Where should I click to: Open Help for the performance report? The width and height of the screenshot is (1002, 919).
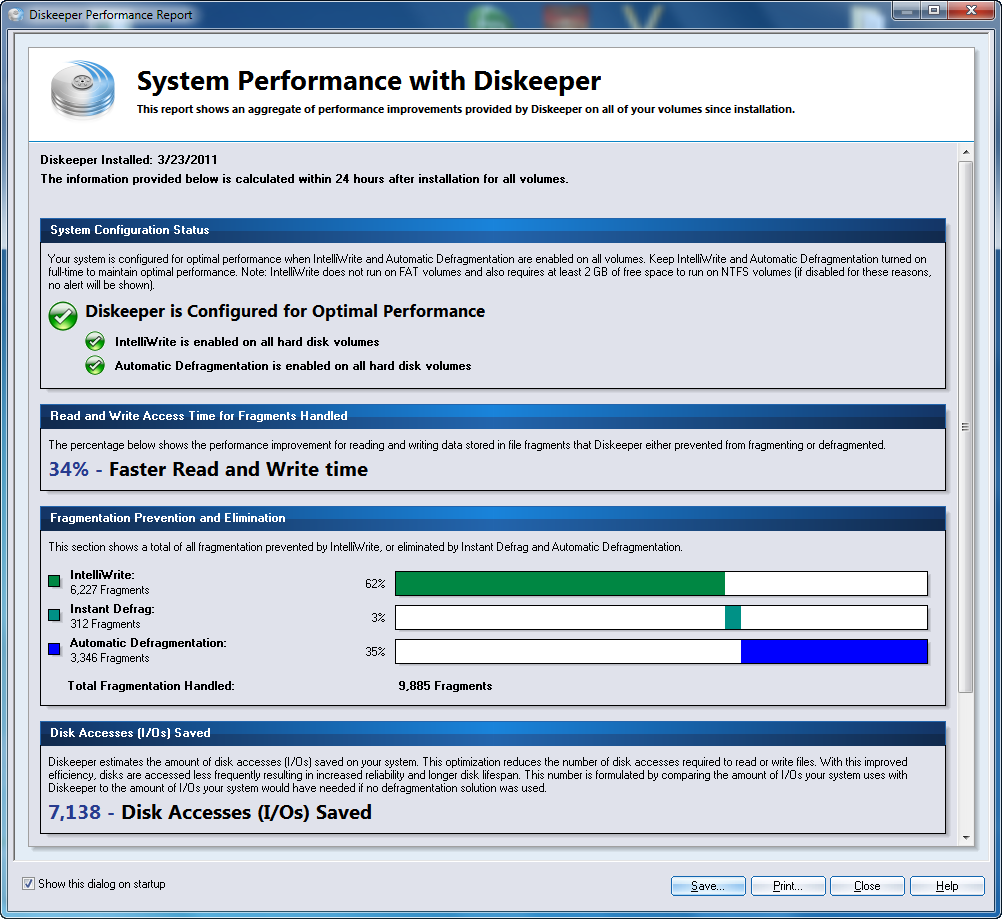point(947,886)
